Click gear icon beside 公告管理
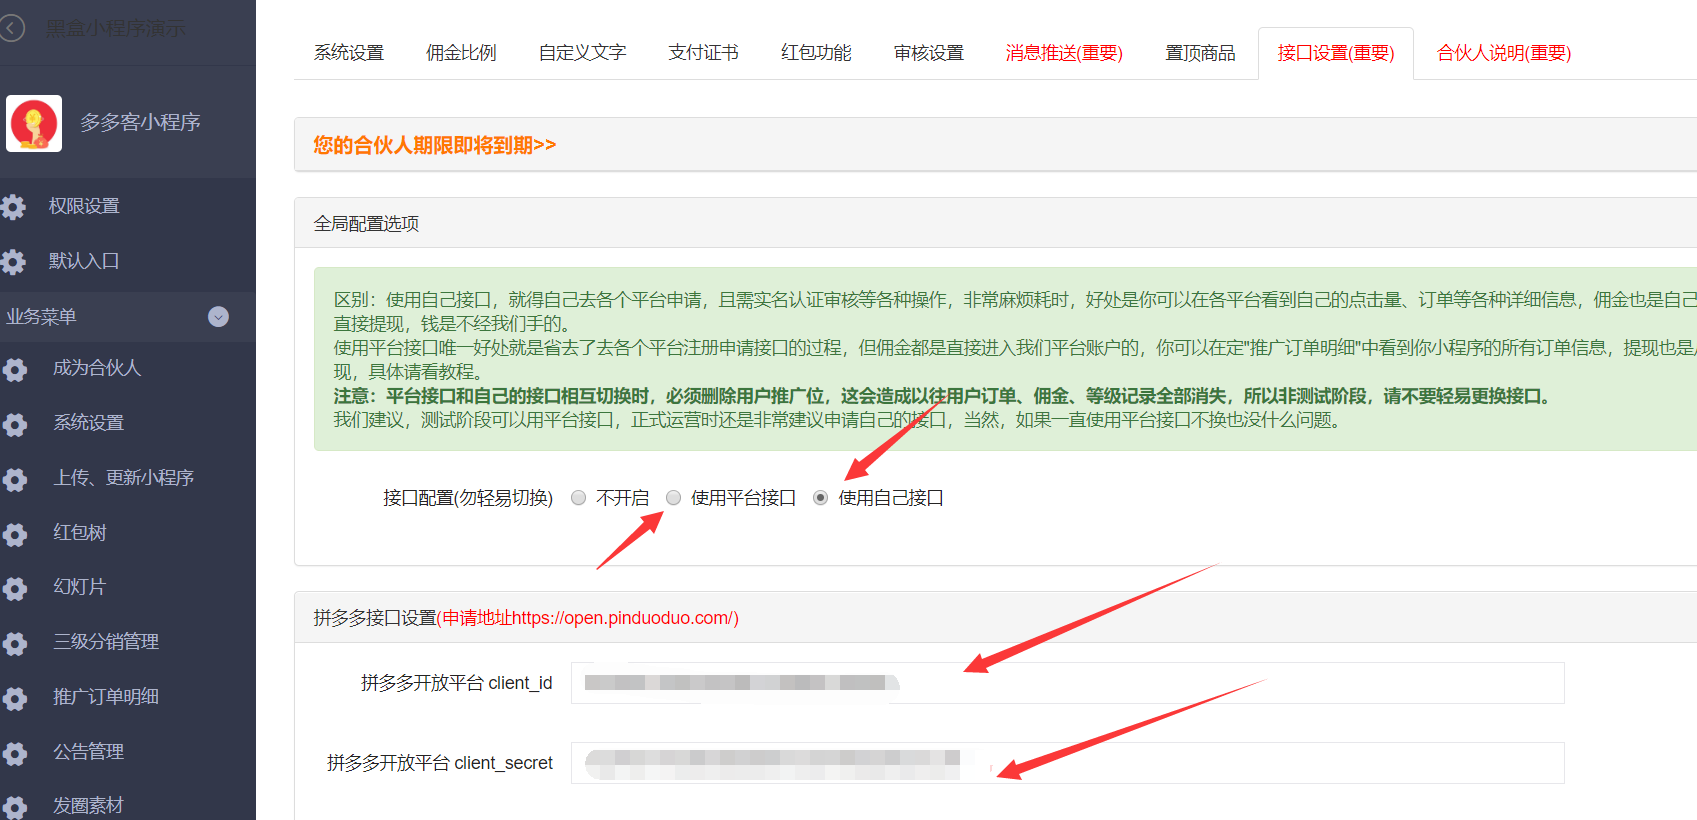 (x=15, y=754)
